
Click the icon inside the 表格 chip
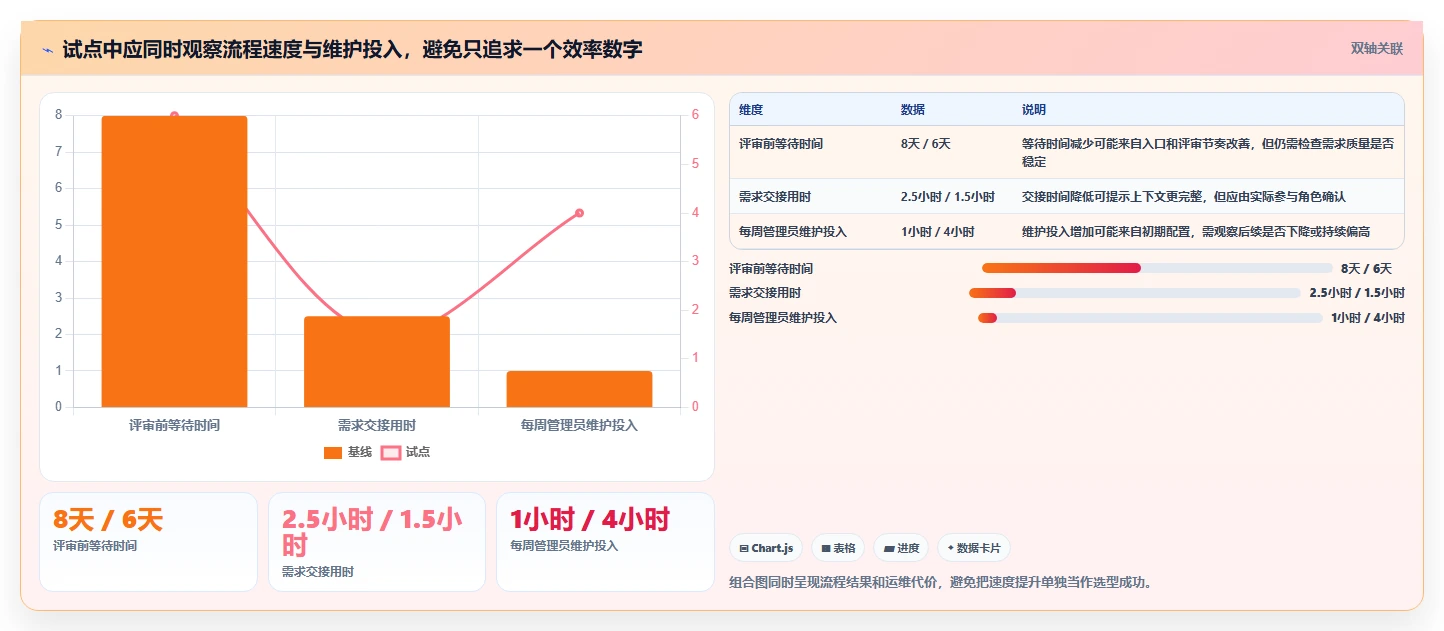click(x=826, y=548)
